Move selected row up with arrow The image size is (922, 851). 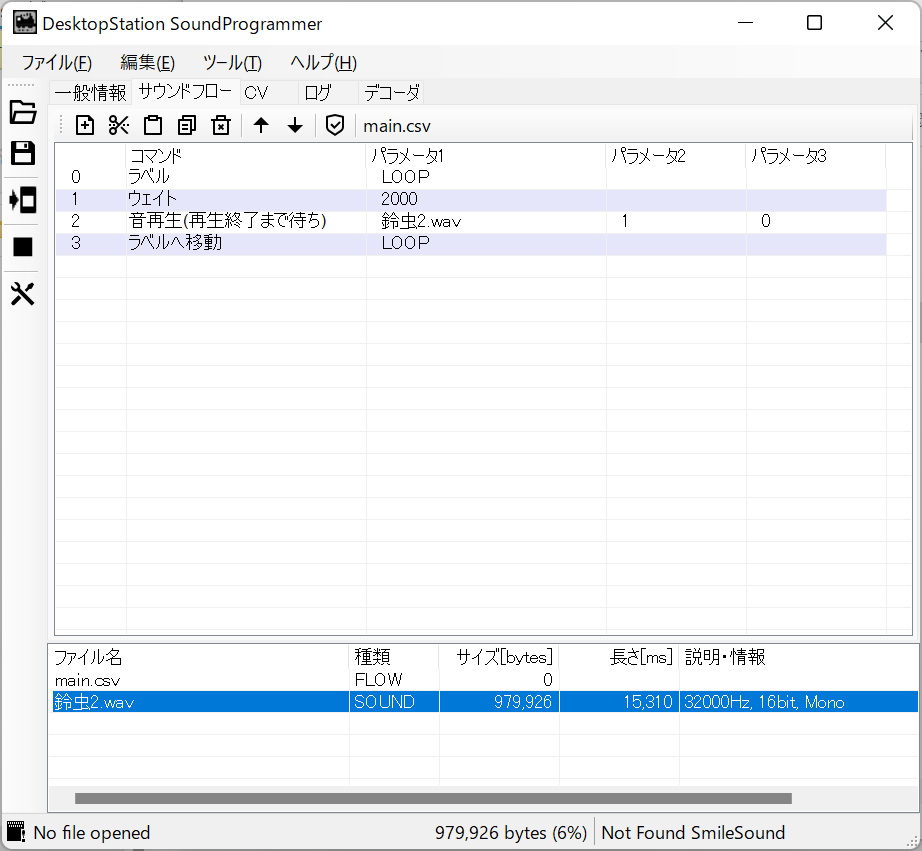(261, 125)
